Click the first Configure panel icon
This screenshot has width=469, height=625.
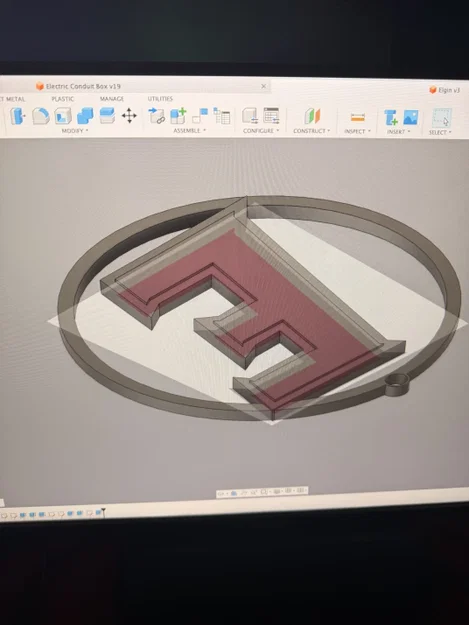click(250, 116)
